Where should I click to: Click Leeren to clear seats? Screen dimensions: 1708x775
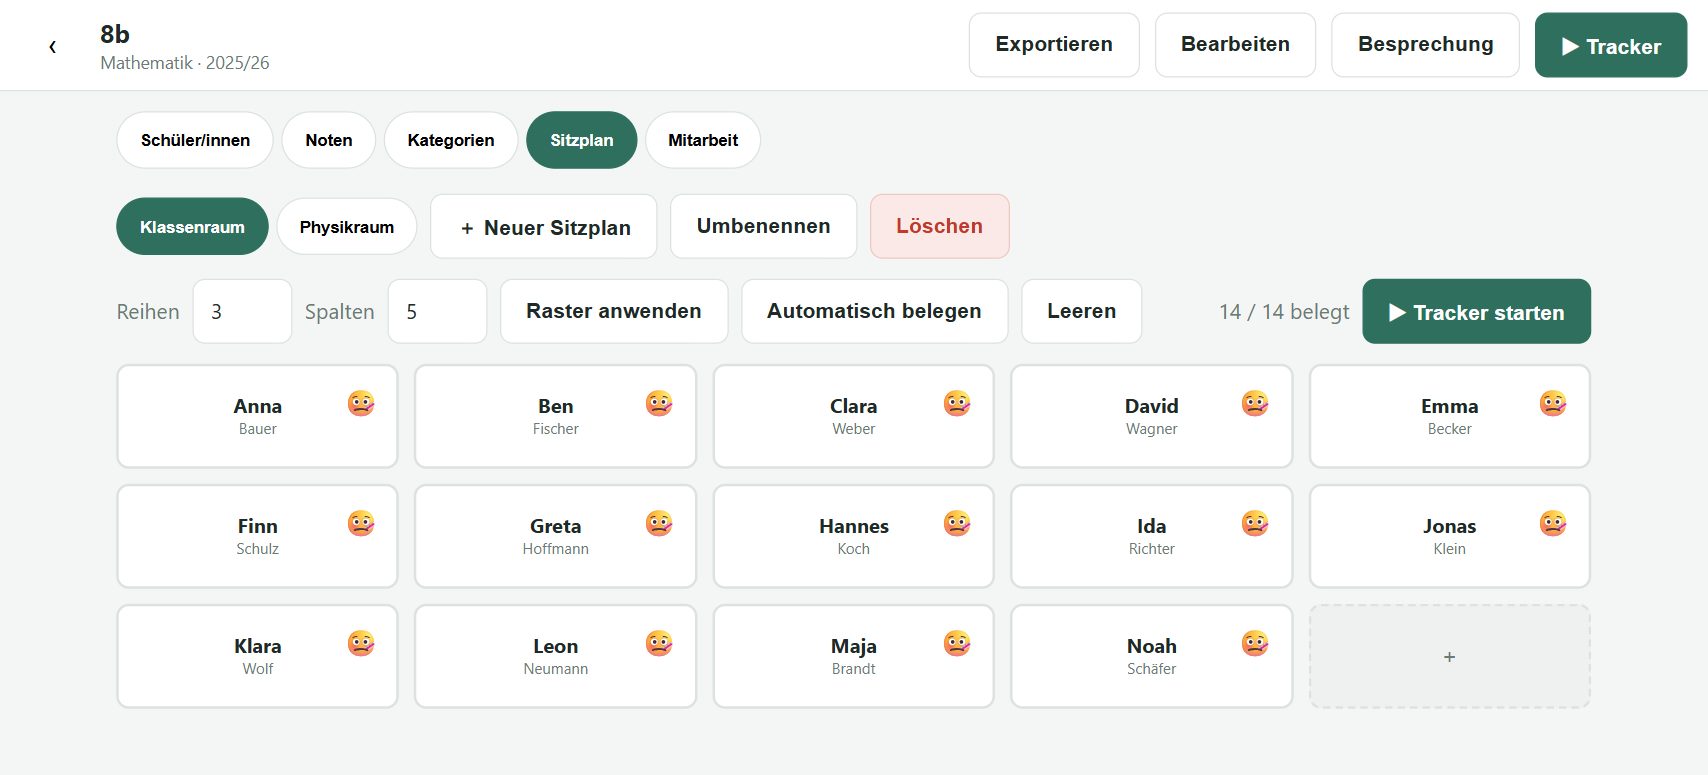1081,311
